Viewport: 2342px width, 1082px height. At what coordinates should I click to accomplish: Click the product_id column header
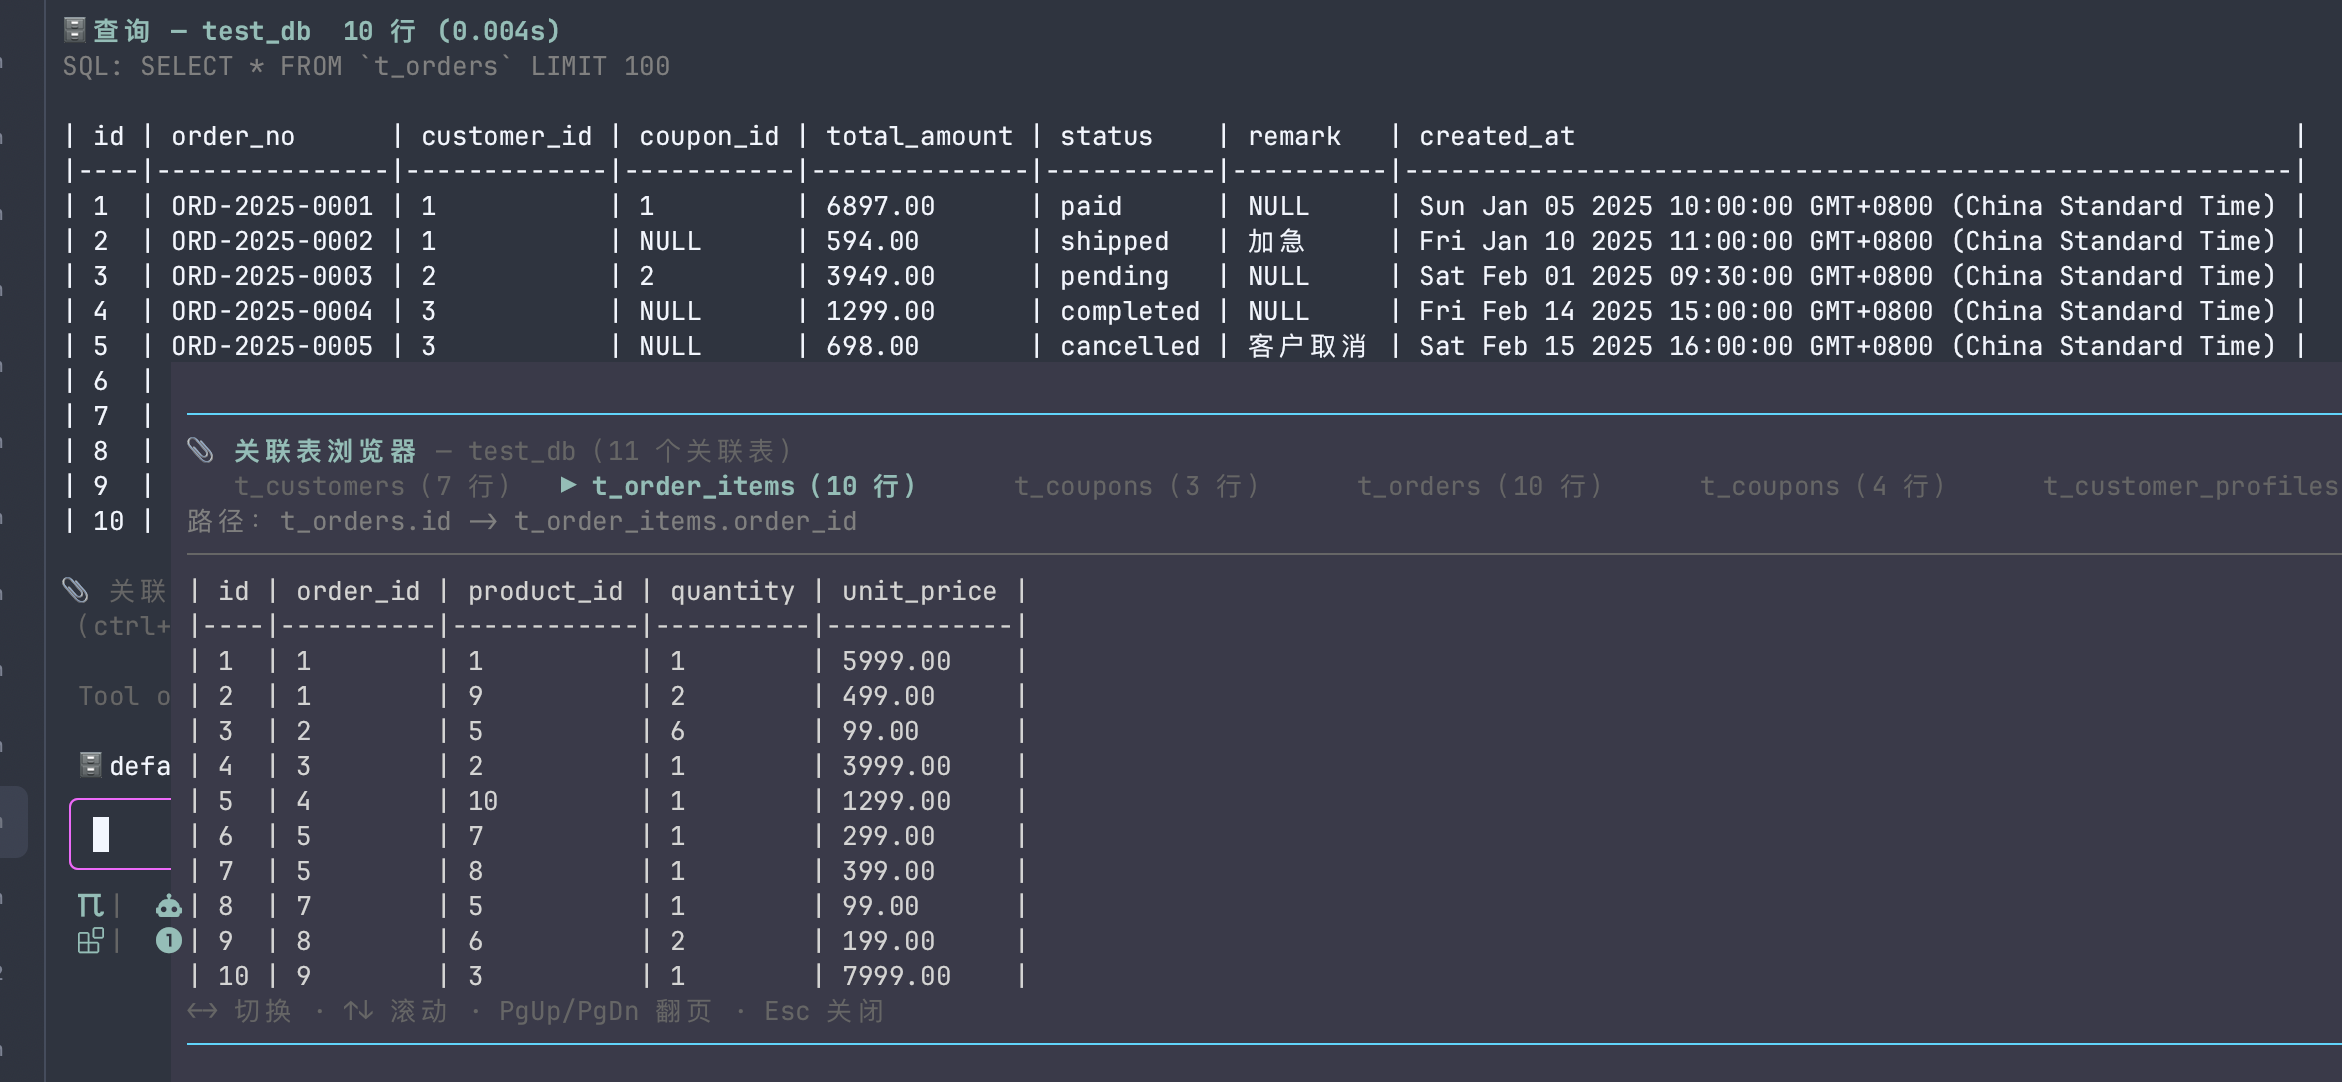[x=545, y=591]
